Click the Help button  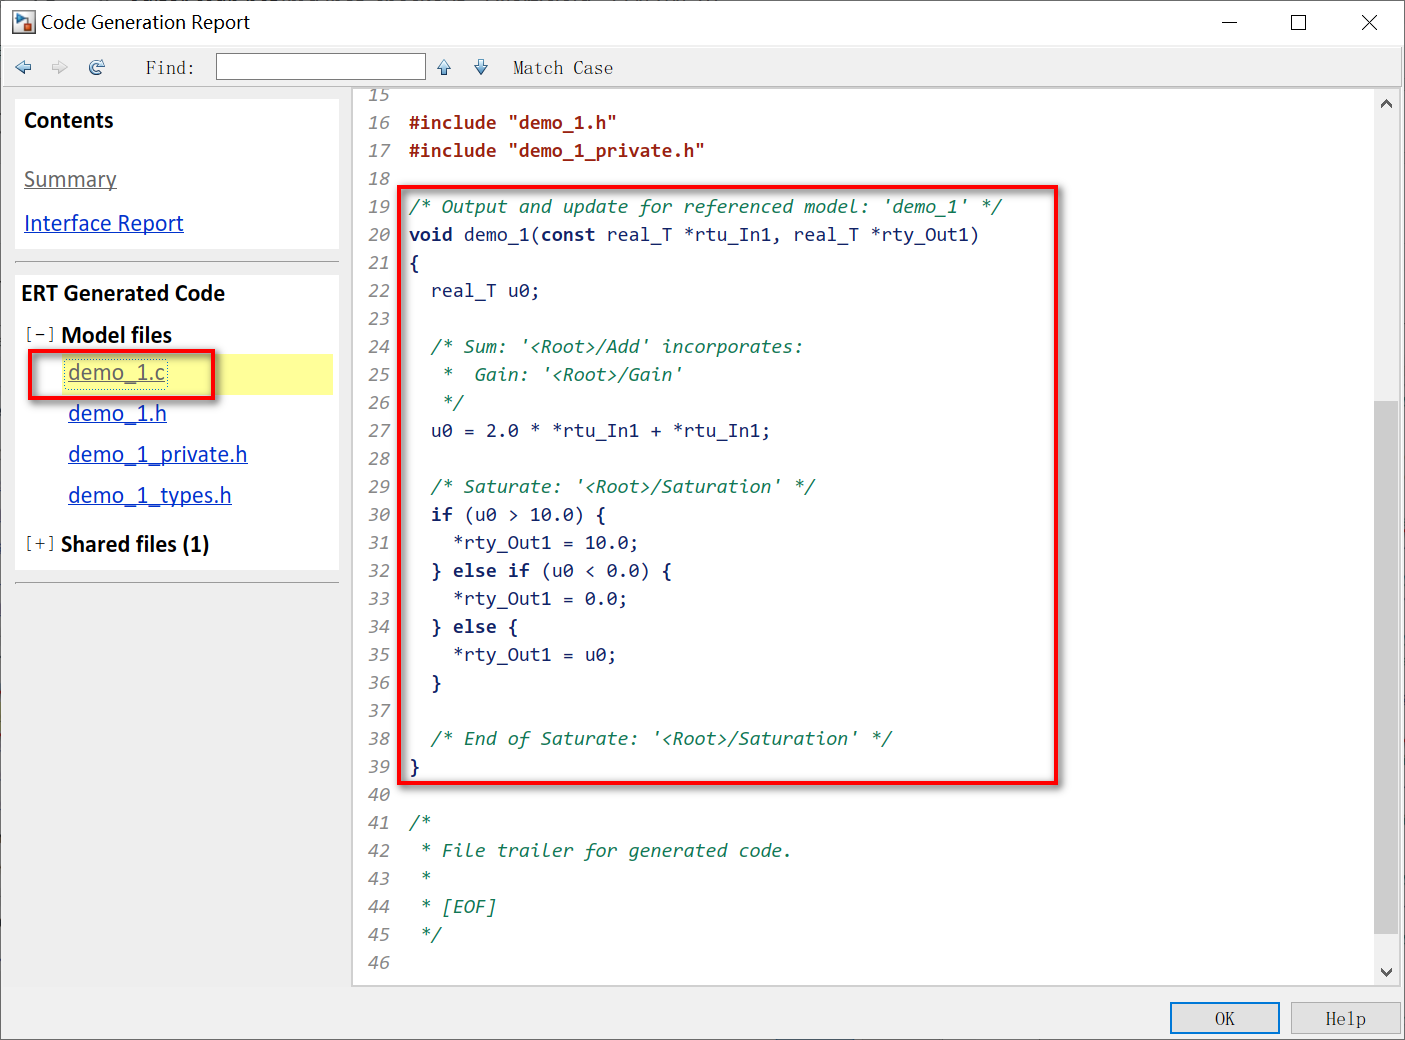point(1345,1018)
